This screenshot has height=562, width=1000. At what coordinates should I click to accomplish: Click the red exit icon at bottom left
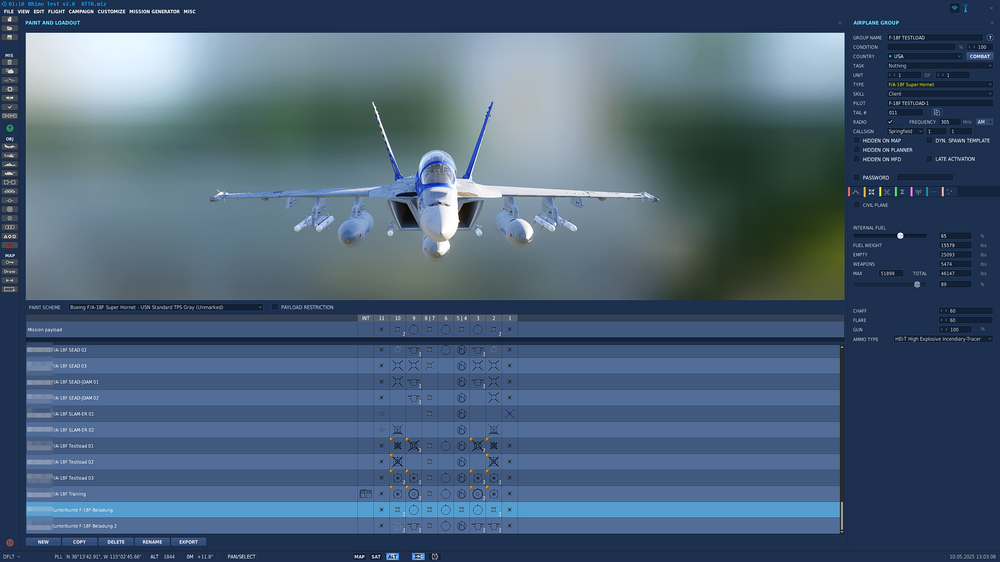tap(10, 543)
